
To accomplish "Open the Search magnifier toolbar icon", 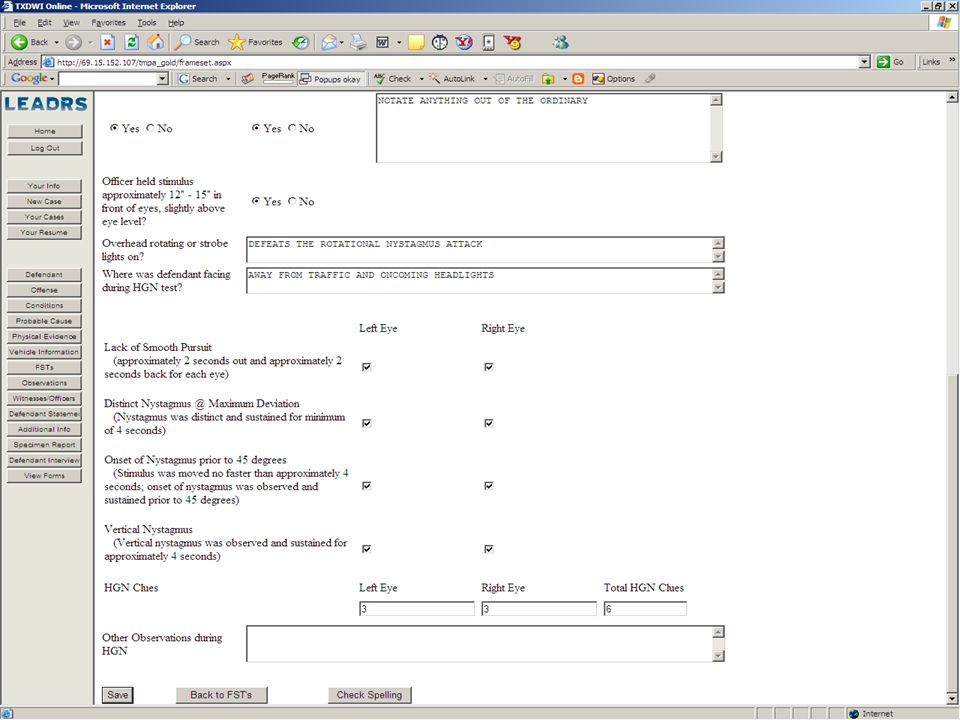I will [182, 42].
